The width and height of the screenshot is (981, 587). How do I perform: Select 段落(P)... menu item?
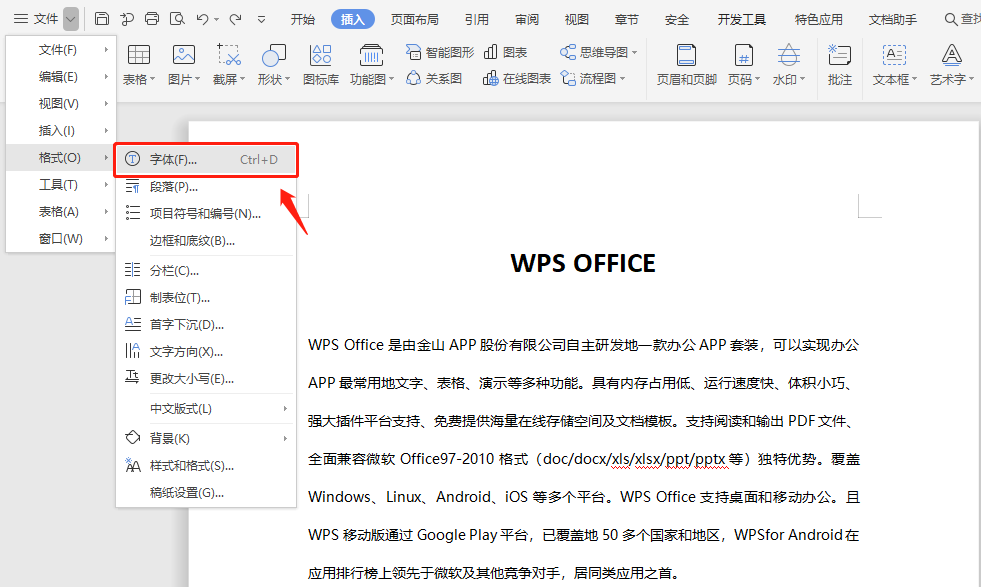tap(206, 186)
